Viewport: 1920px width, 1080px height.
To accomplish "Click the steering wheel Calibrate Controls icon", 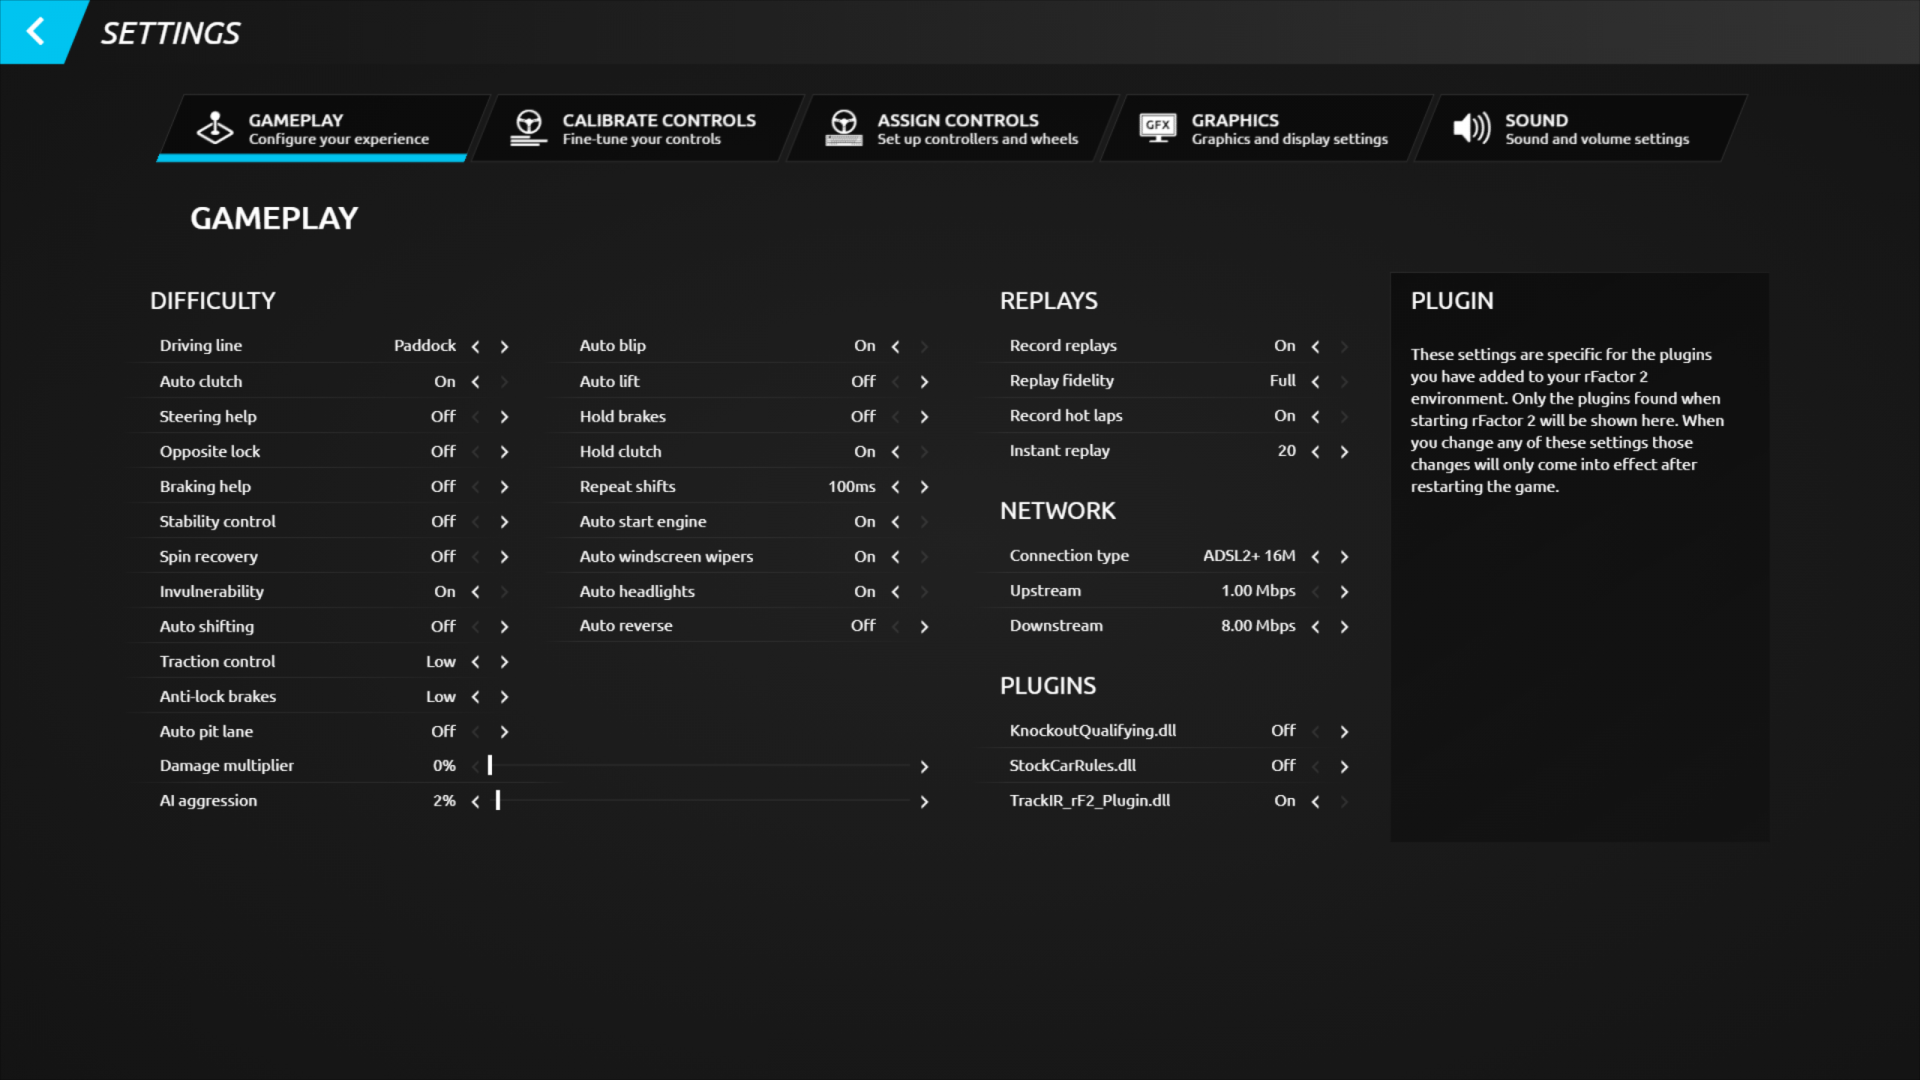I will pos(528,128).
